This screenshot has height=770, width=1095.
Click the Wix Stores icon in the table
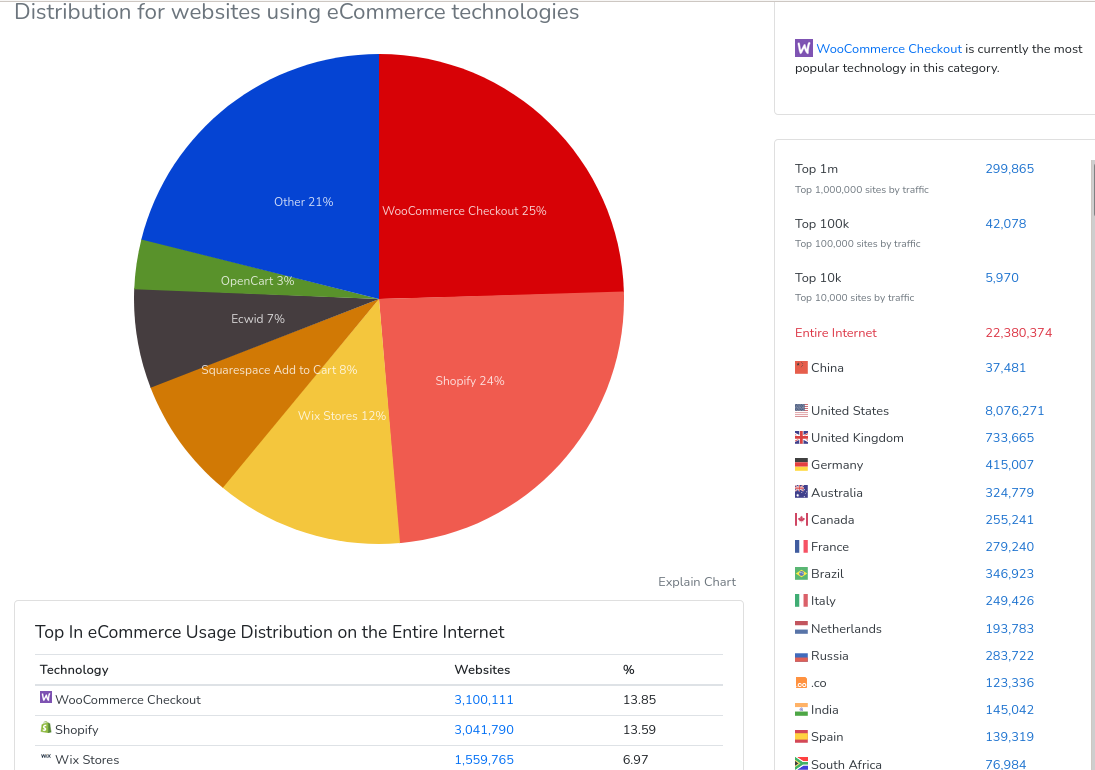point(45,757)
